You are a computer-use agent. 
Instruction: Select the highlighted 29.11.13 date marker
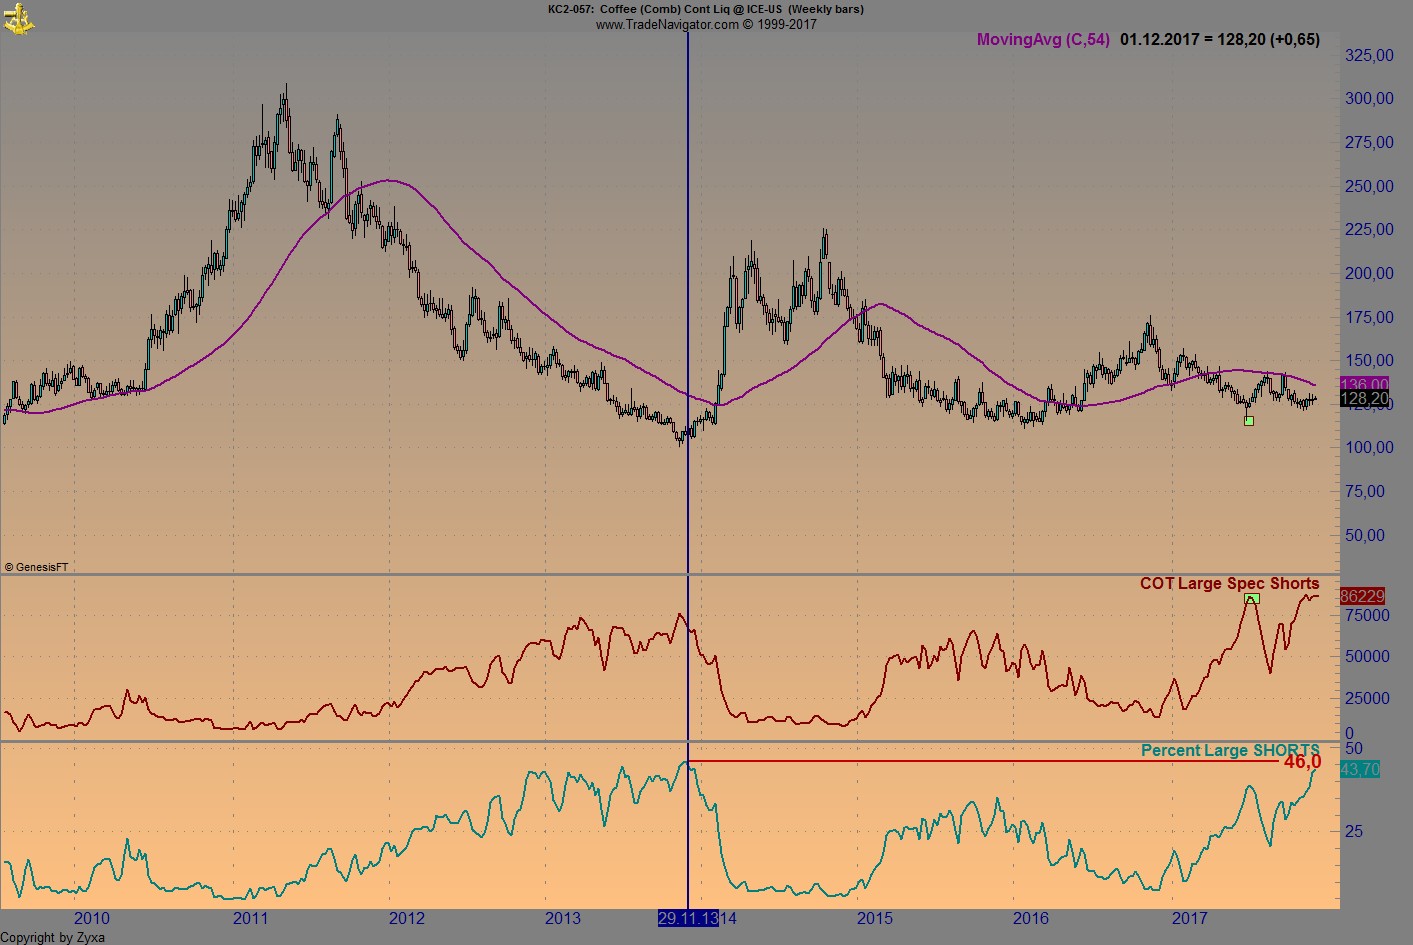[x=688, y=920]
